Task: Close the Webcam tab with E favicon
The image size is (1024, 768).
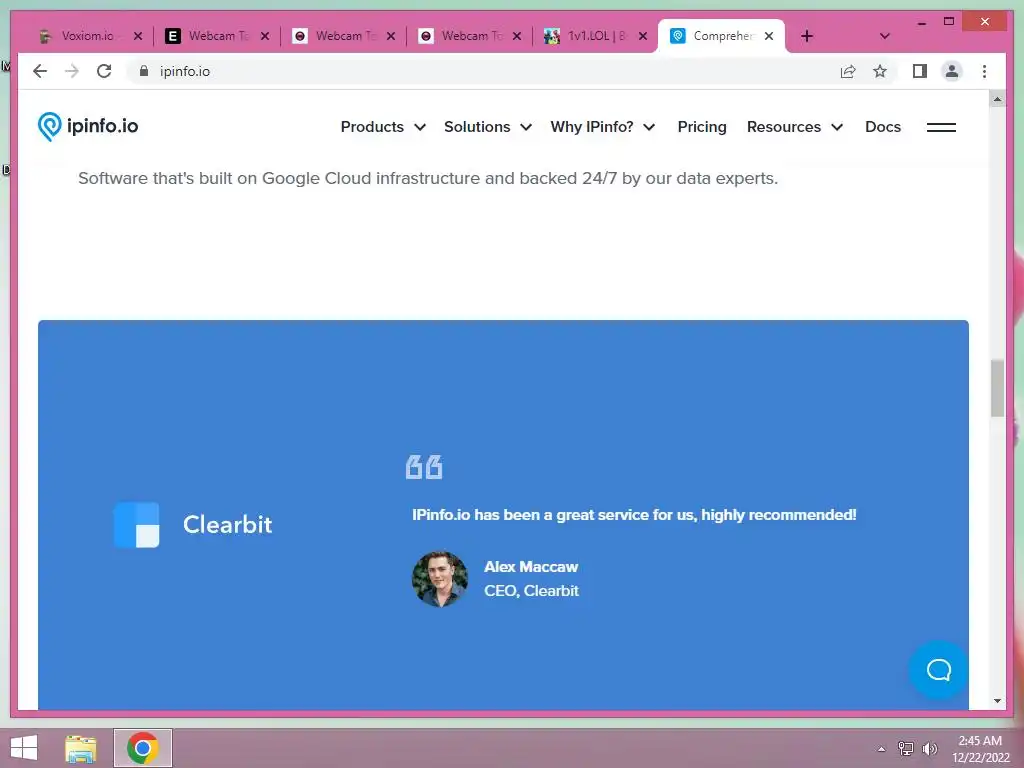Action: click(264, 36)
